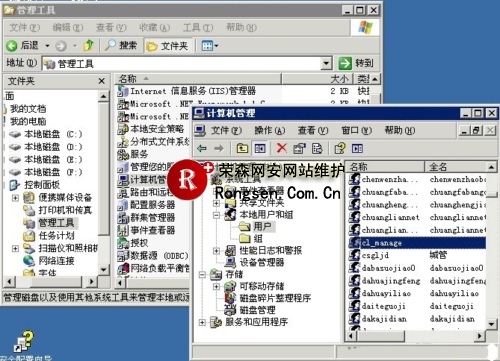500x361 pixels.
Task: Expand the 服务和应用程序 tree node
Action: point(202,322)
